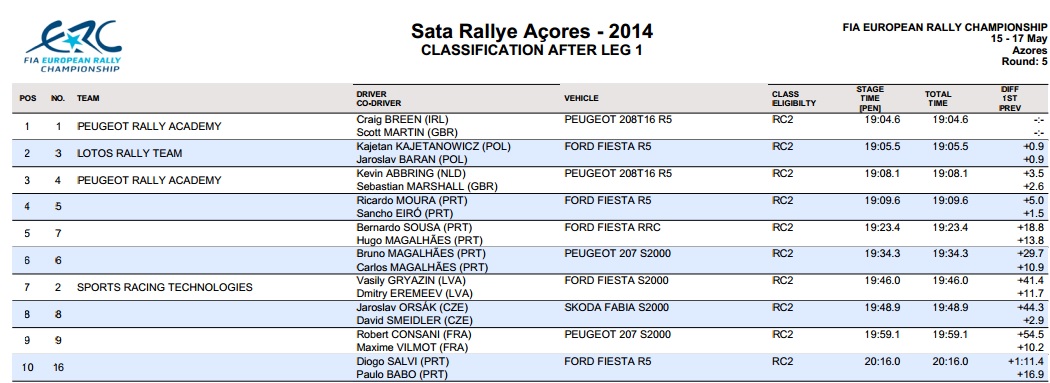This screenshot has width=1050, height=383.
Task: Select the FORD FIESTA RRC vehicle entry
Action: pyautogui.click(x=612, y=227)
